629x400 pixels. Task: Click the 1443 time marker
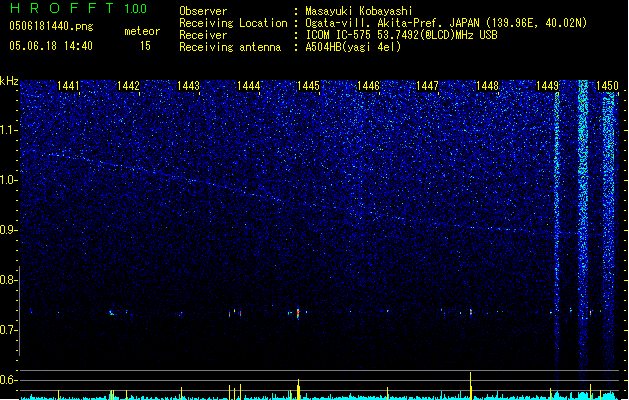[x=188, y=86]
